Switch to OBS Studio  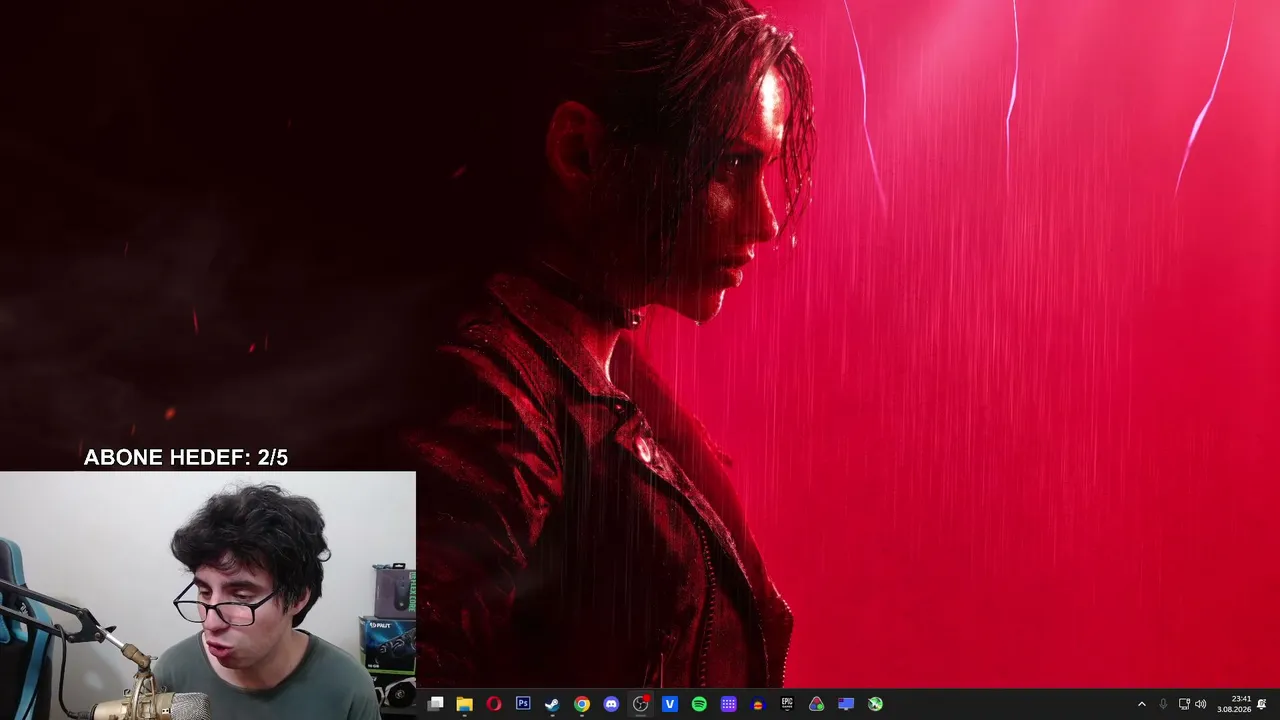[641, 704]
